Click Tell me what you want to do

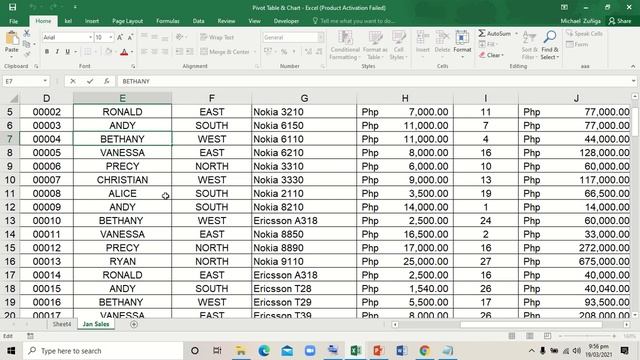click(x=353, y=21)
